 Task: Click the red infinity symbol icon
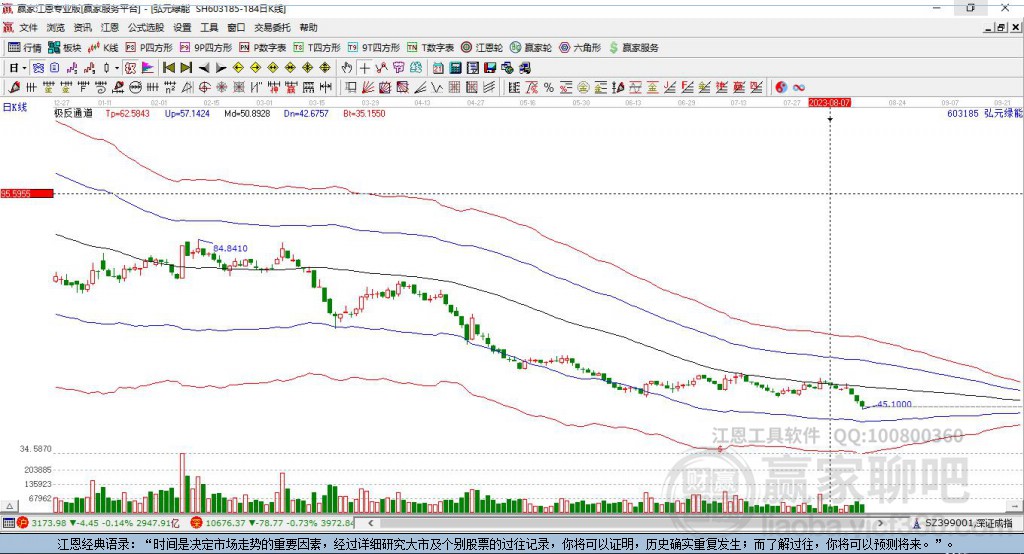click(799, 88)
